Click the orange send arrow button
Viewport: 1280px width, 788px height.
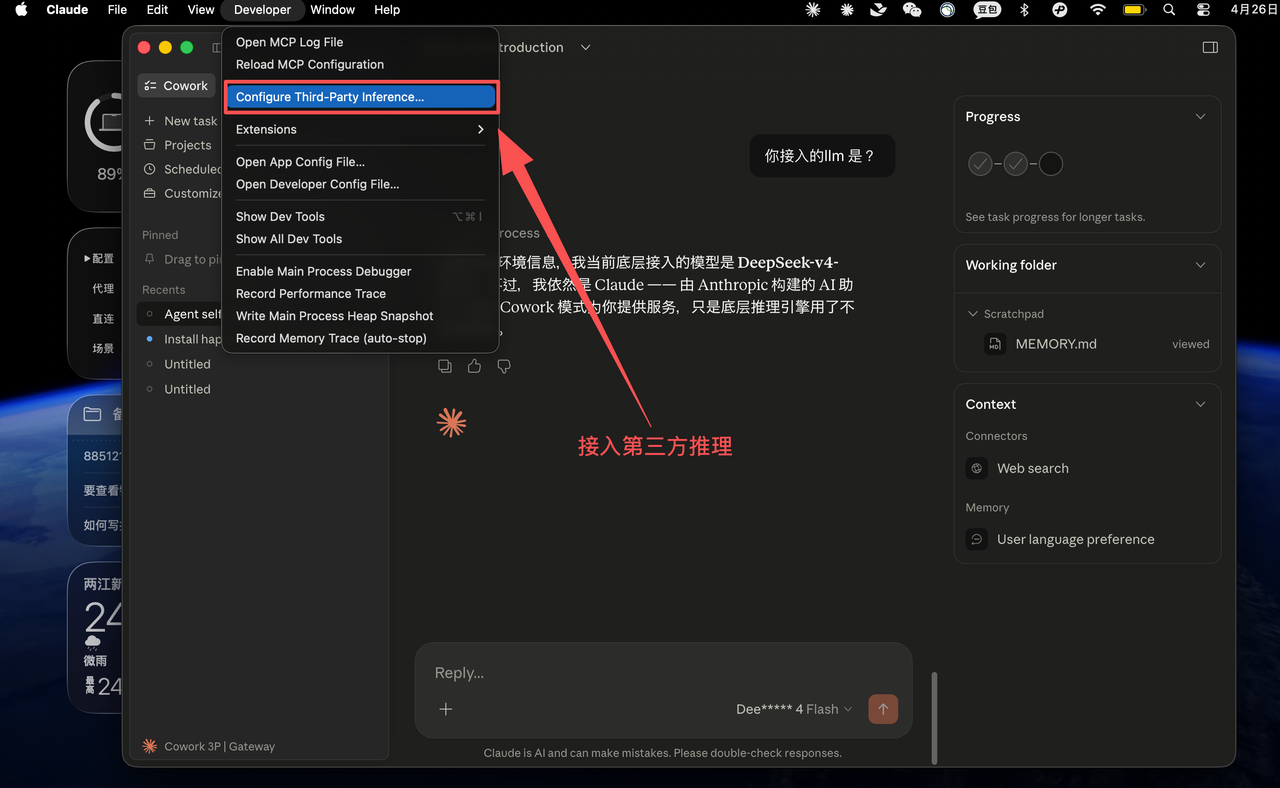coord(883,709)
